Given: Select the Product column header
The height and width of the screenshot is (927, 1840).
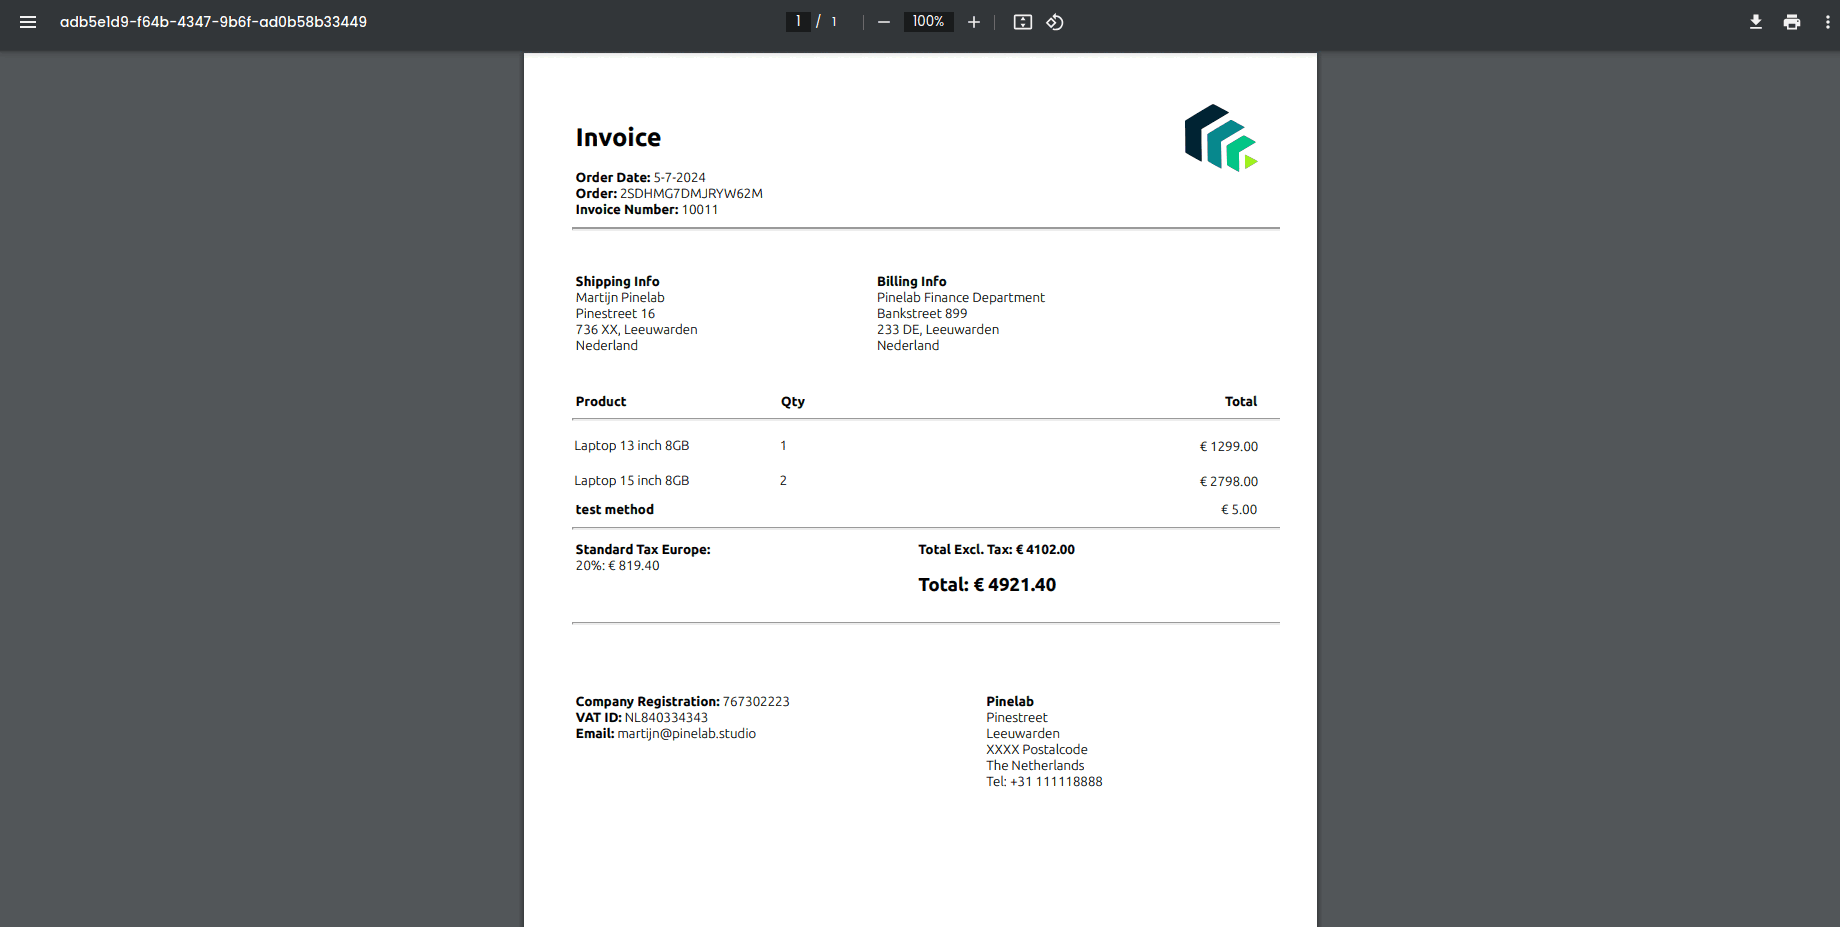Looking at the screenshot, I should (x=600, y=401).
